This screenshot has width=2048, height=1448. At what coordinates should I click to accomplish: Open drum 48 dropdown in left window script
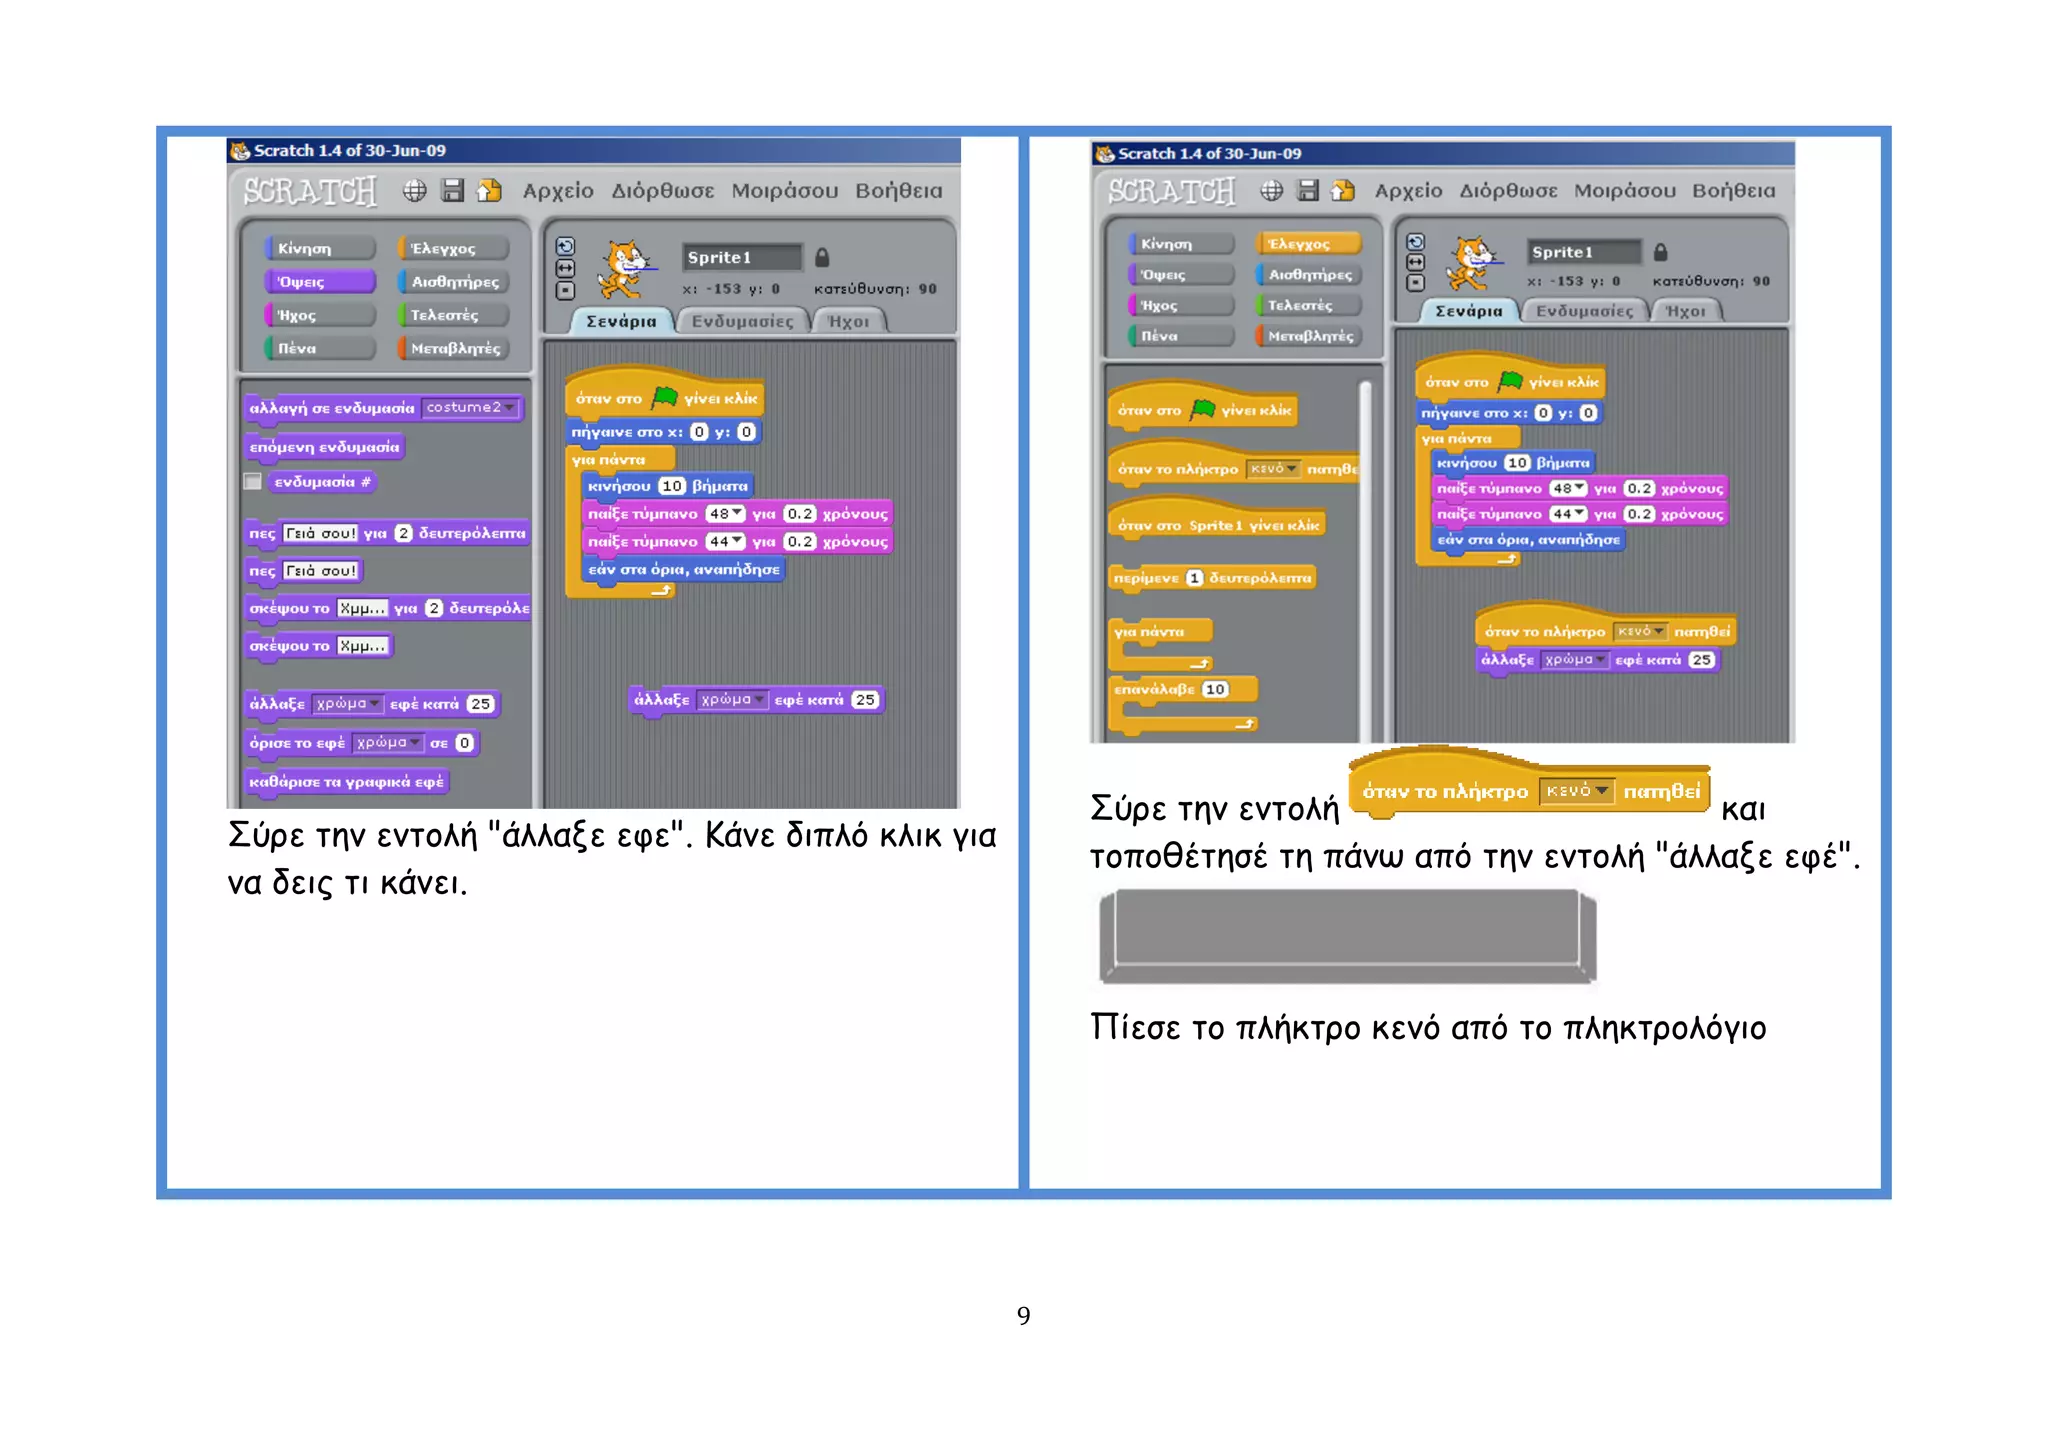(x=737, y=514)
